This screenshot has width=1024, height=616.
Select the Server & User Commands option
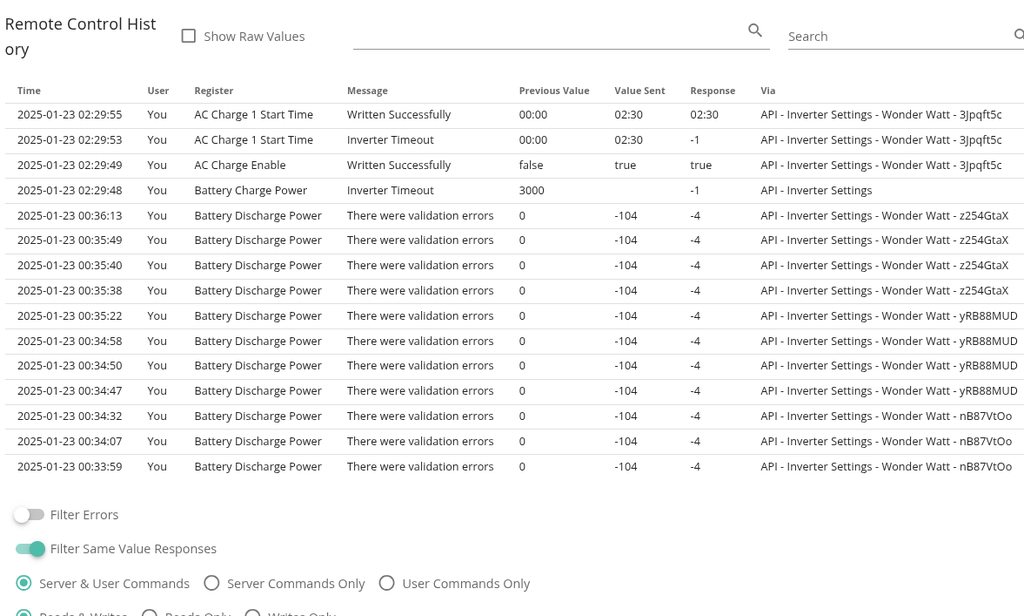pyautogui.click(x=23, y=583)
